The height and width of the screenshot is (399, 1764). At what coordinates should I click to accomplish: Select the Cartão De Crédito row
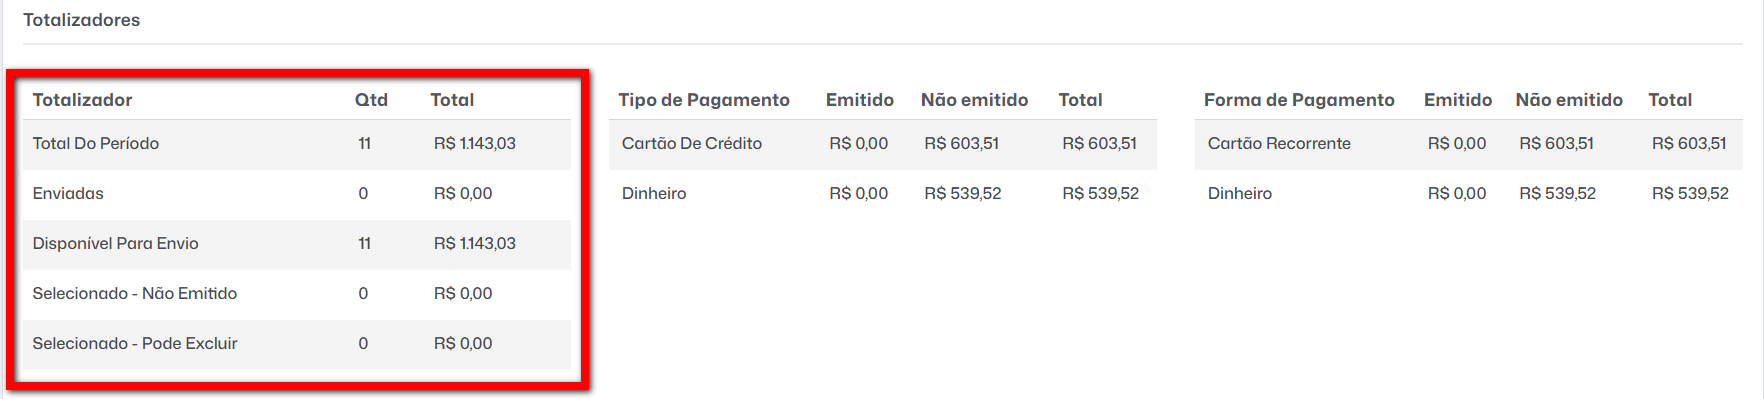[883, 144]
